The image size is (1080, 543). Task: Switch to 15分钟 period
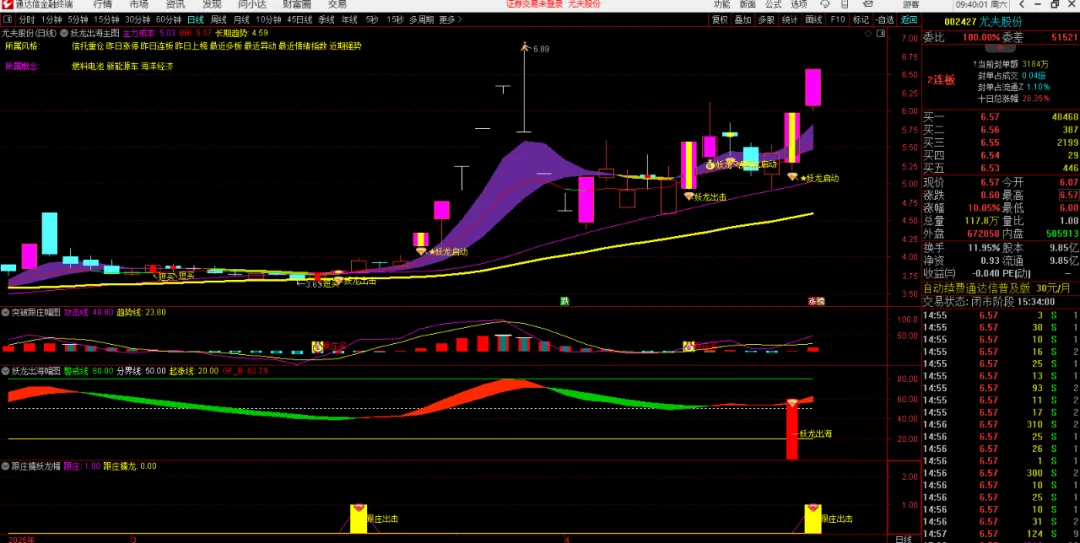pyautogui.click(x=106, y=20)
